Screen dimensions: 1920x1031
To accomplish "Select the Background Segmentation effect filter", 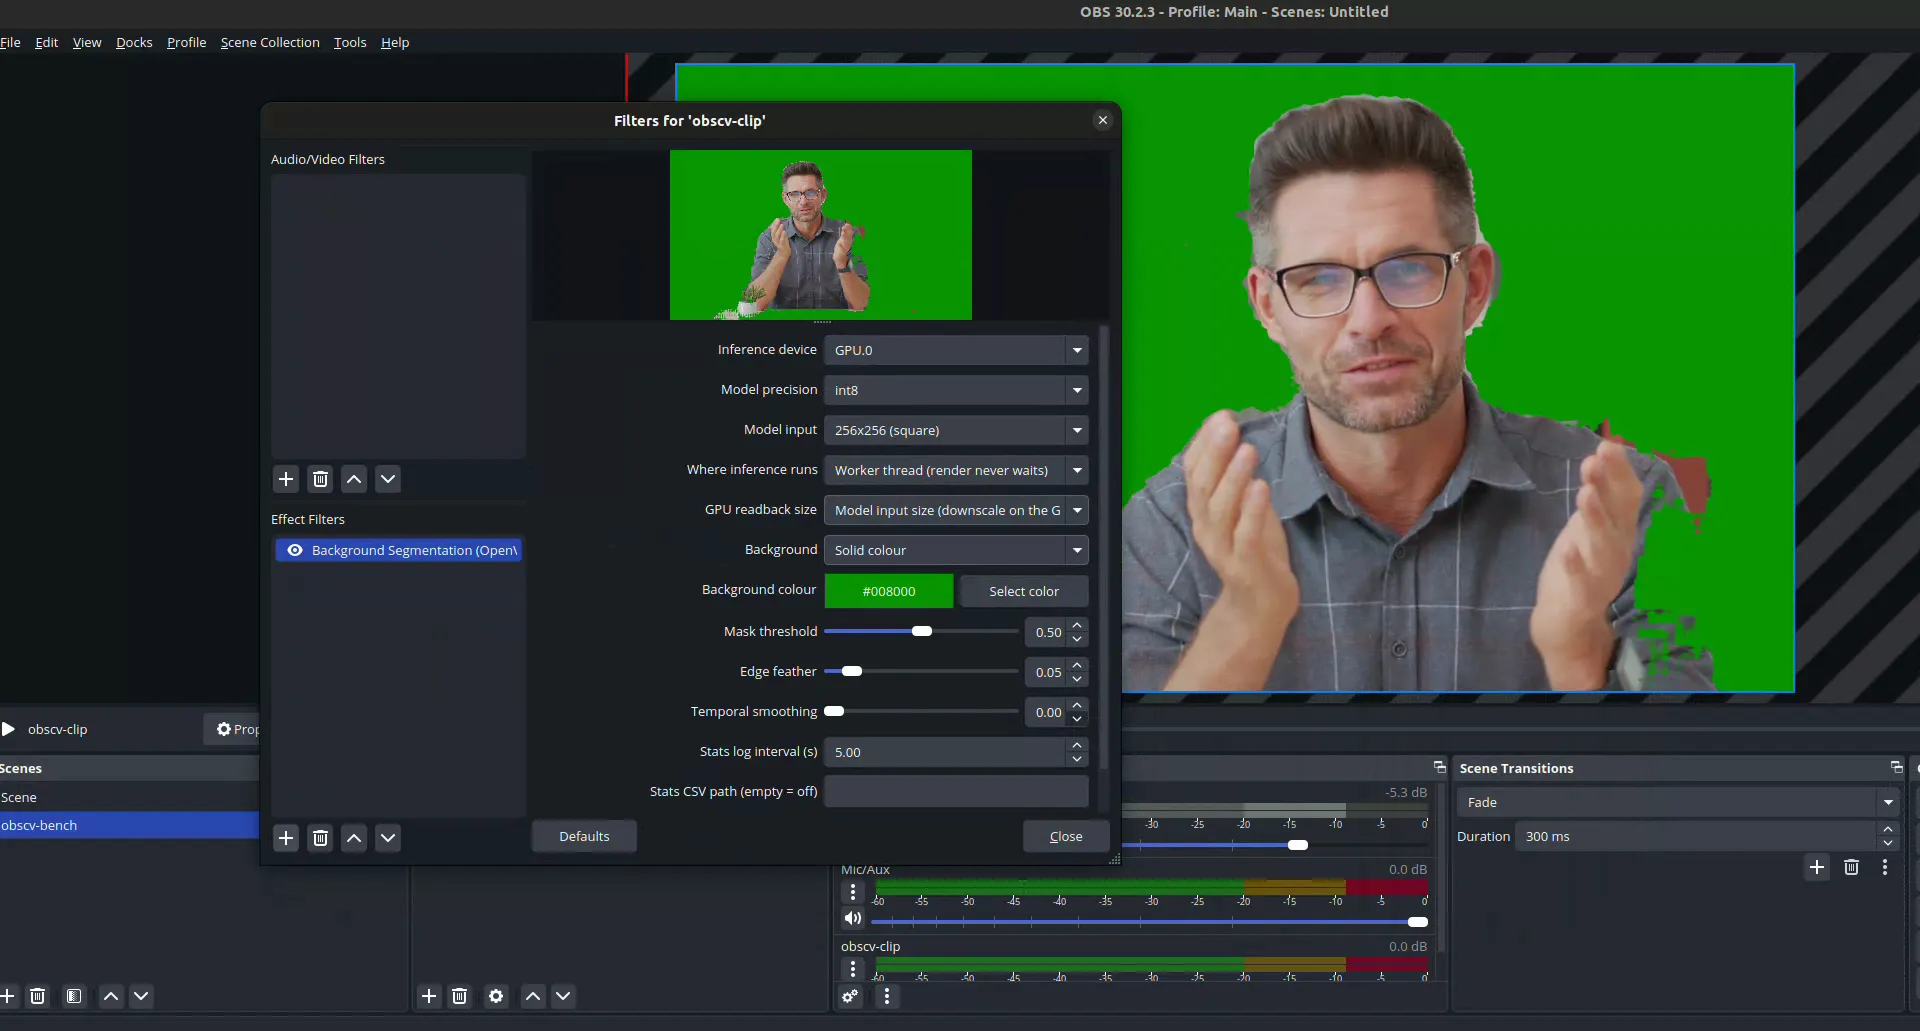I will (398, 550).
